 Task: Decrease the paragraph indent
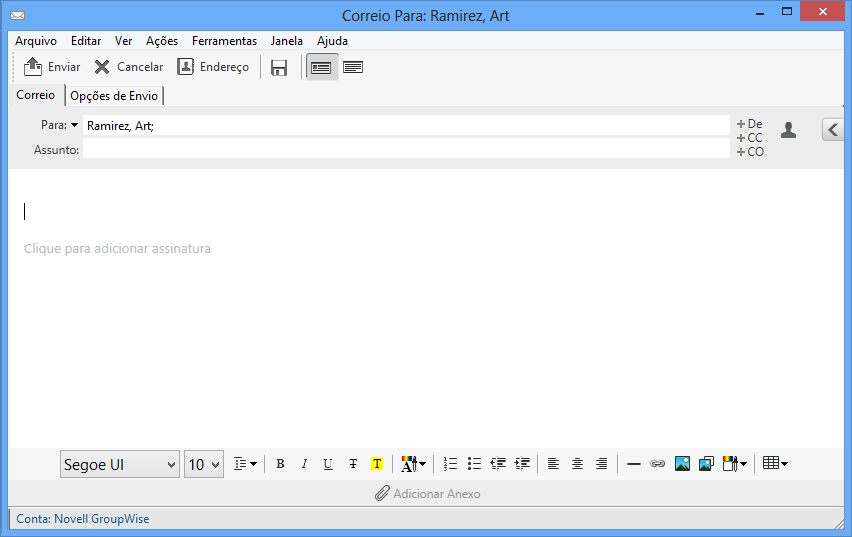point(498,464)
